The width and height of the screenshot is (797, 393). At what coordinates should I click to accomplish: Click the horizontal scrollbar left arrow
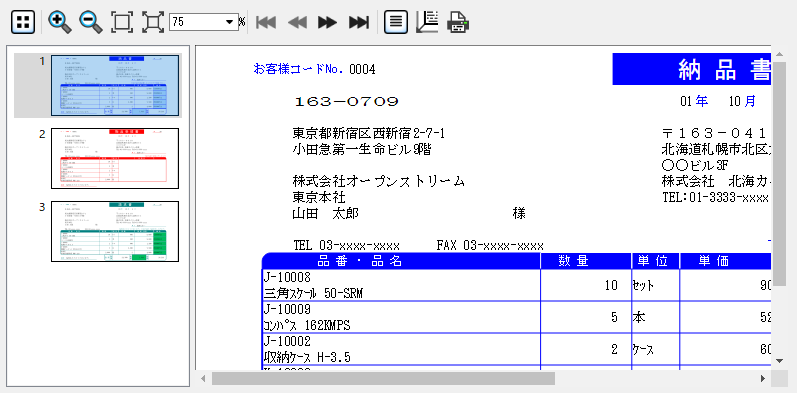tap(203, 378)
